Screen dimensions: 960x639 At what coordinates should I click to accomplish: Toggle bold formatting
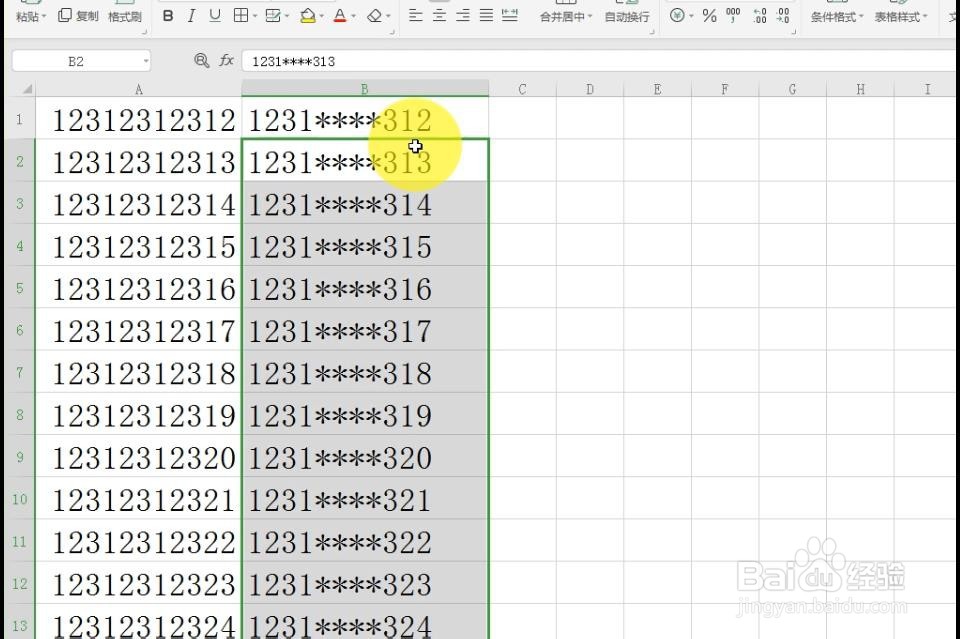coord(168,16)
